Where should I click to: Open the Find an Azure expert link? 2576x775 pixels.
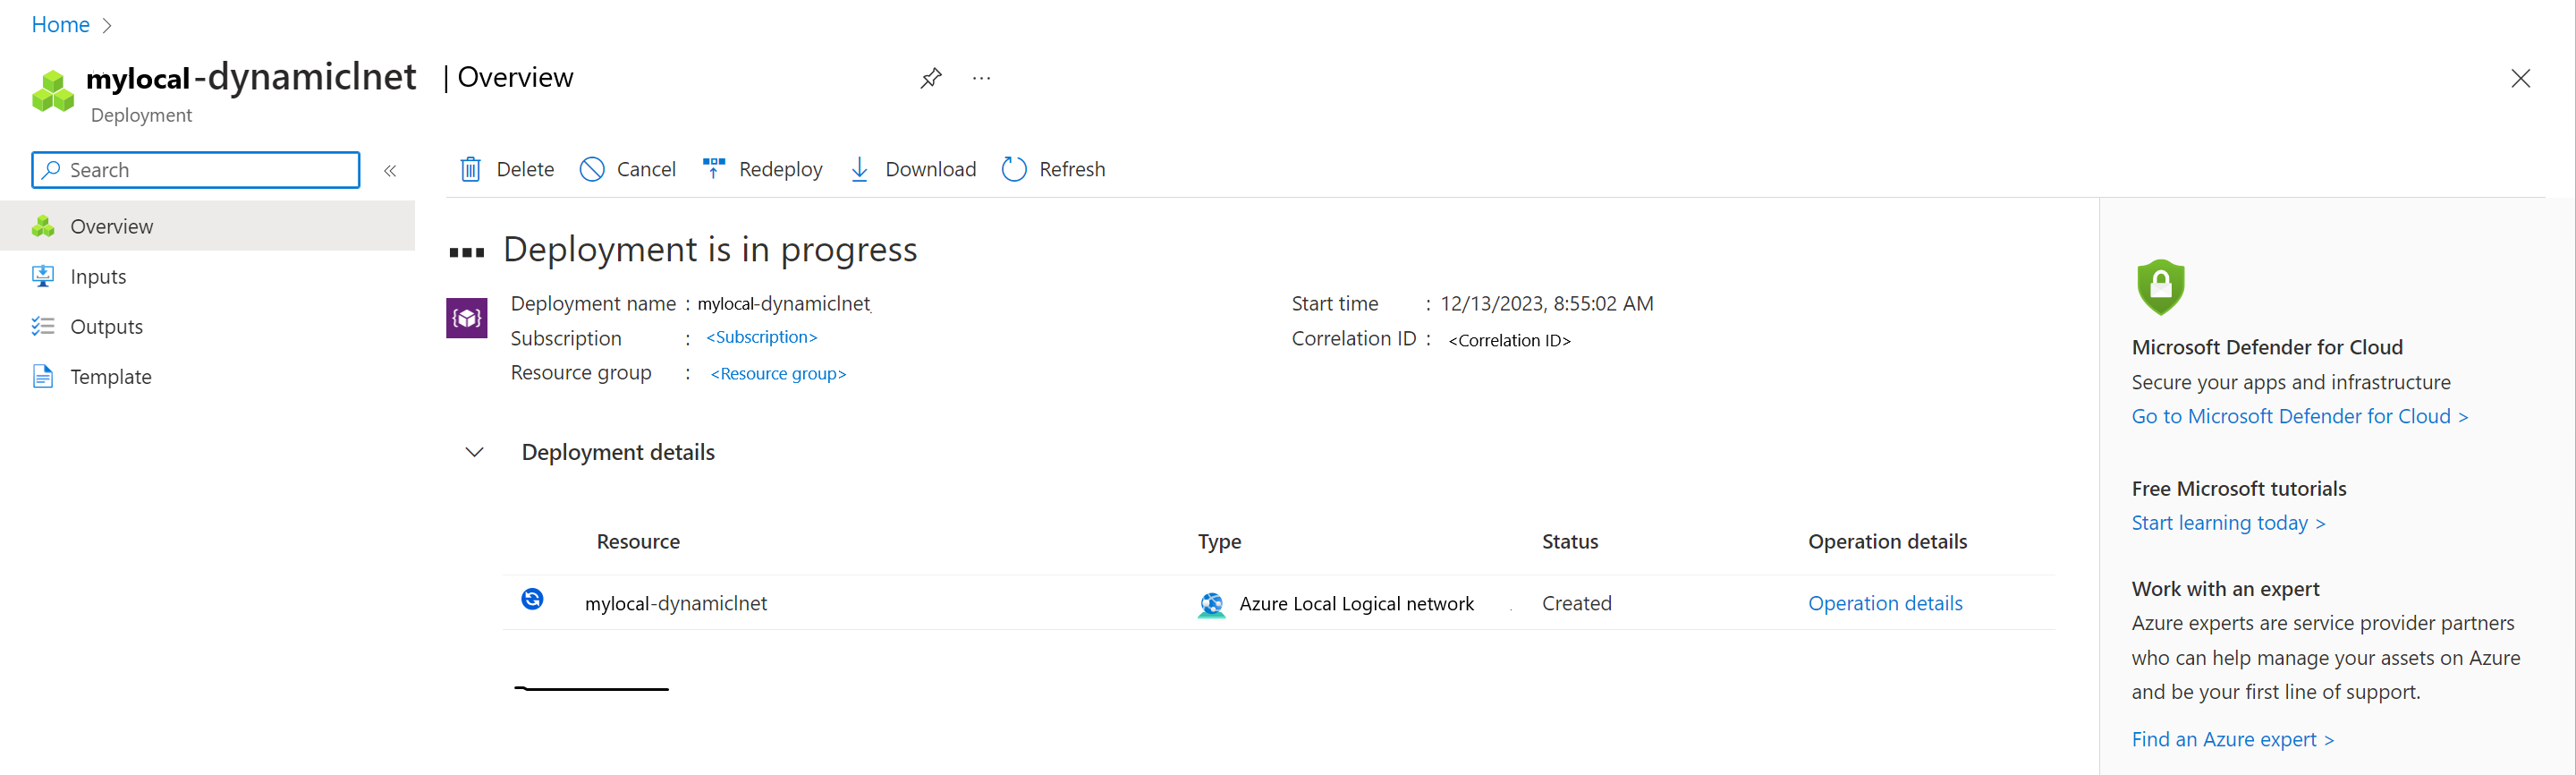2231,739
